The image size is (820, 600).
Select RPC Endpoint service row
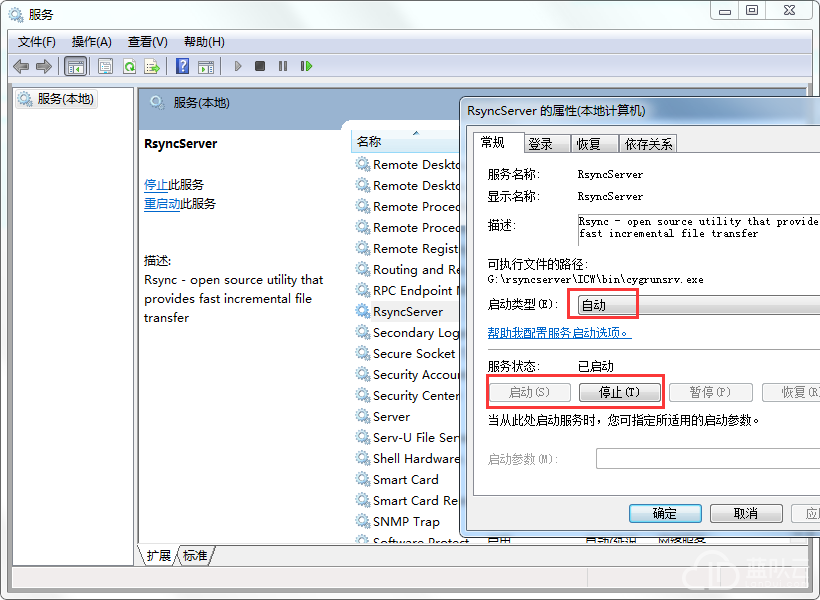coord(407,290)
